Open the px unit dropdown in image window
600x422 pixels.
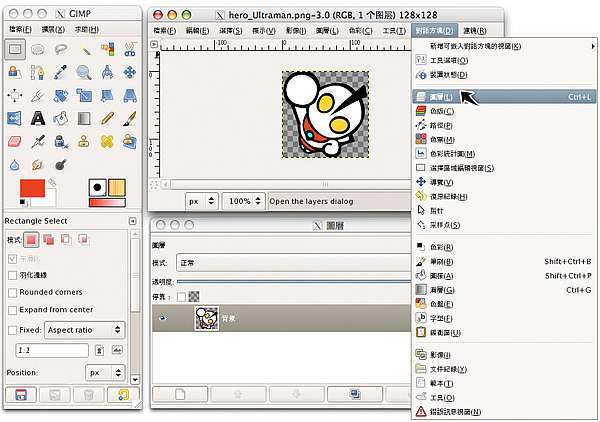(x=202, y=201)
